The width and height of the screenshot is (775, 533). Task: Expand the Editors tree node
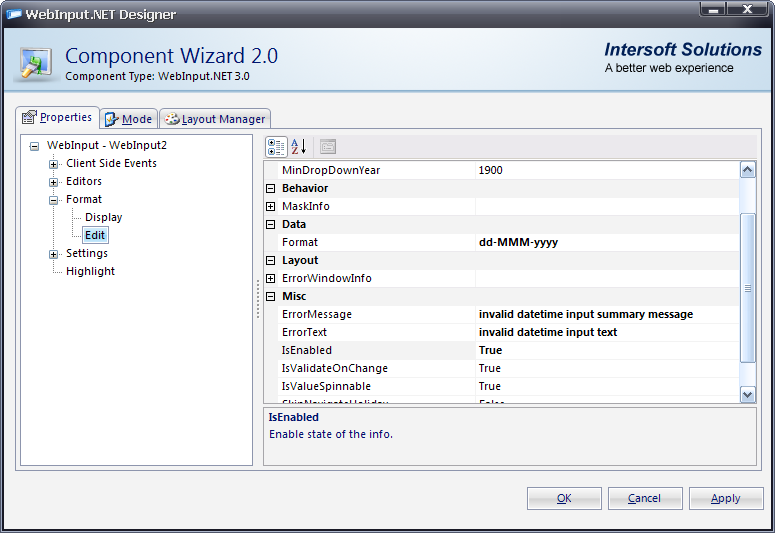click(54, 182)
